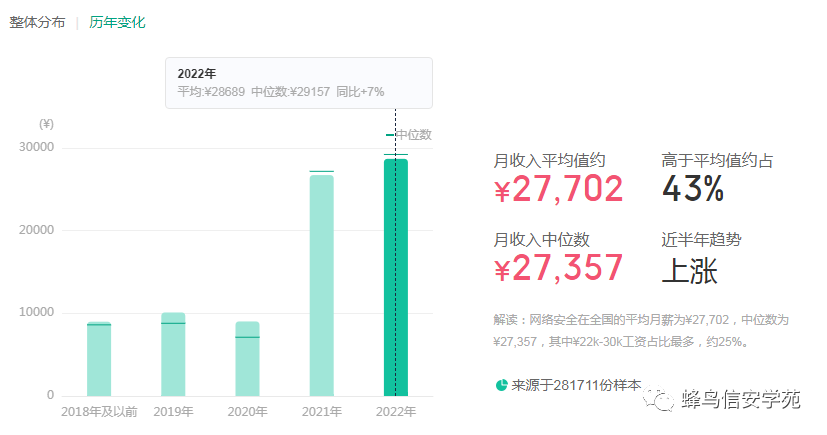Click the 上涨 trend value
Screen dimensions: 827x435
690,271
